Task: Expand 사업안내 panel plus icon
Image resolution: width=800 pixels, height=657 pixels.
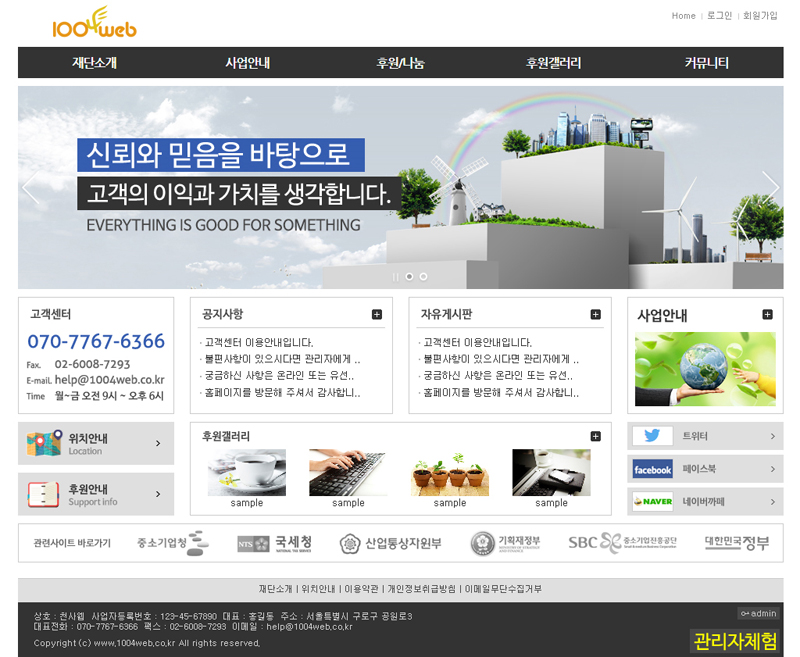Action: [x=768, y=314]
